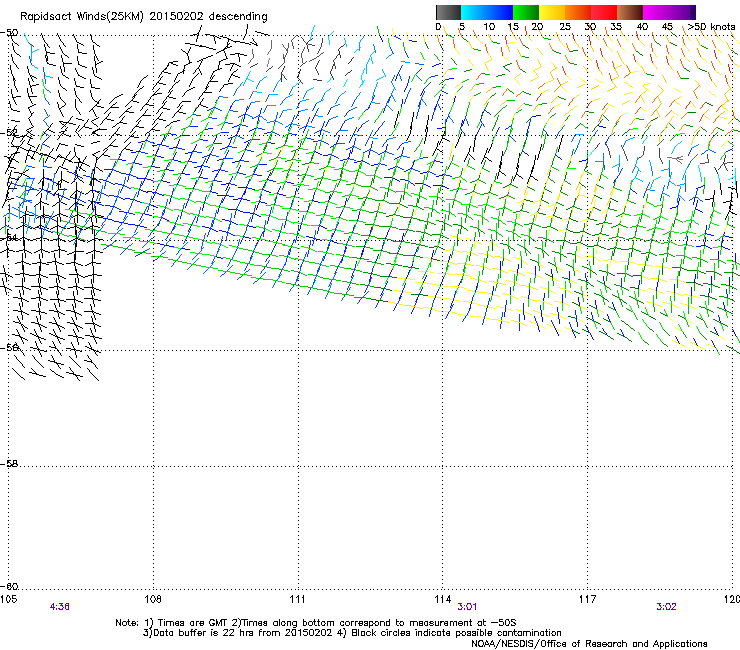This screenshot has width=740, height=650.
Task: Click the blue 10-15 knots color swatch
Action: (500, 12)
